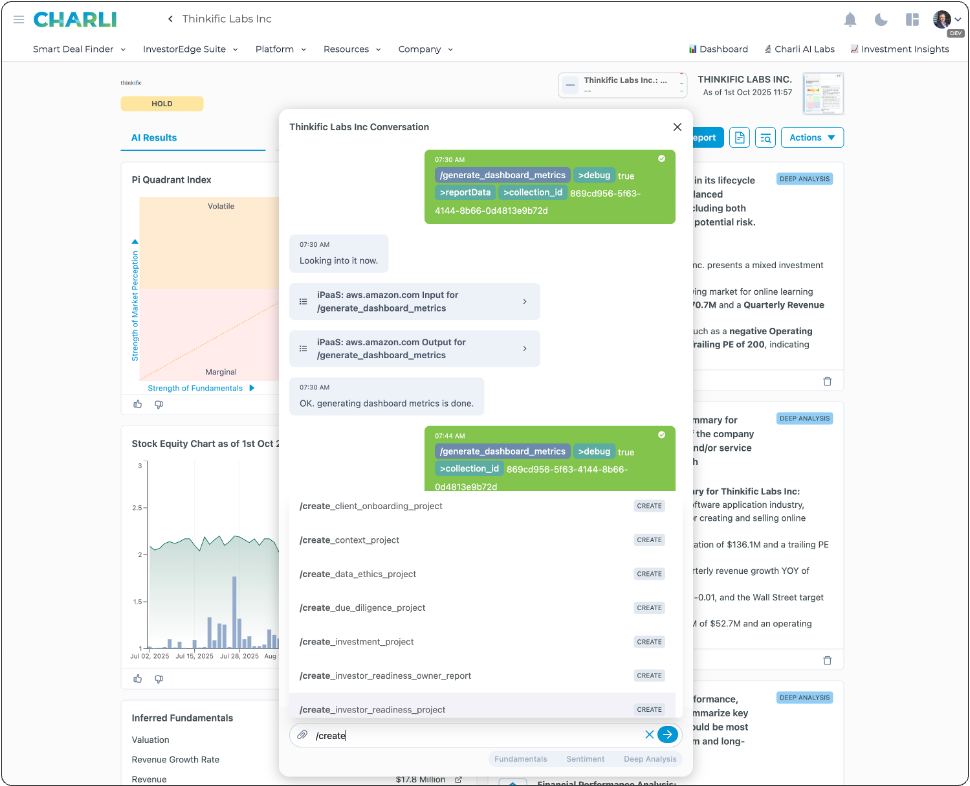Viewport: 970px width, 786px height.
Task: Delete the first Deep Analysis card
Action: pos(827,382)
